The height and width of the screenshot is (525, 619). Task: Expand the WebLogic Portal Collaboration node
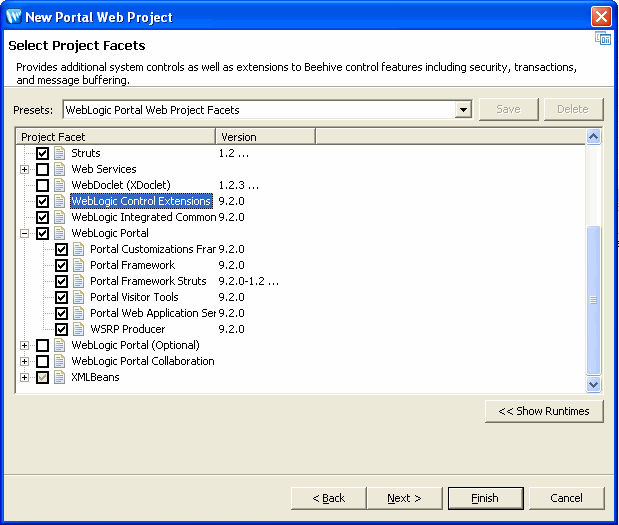pos(24,361)
